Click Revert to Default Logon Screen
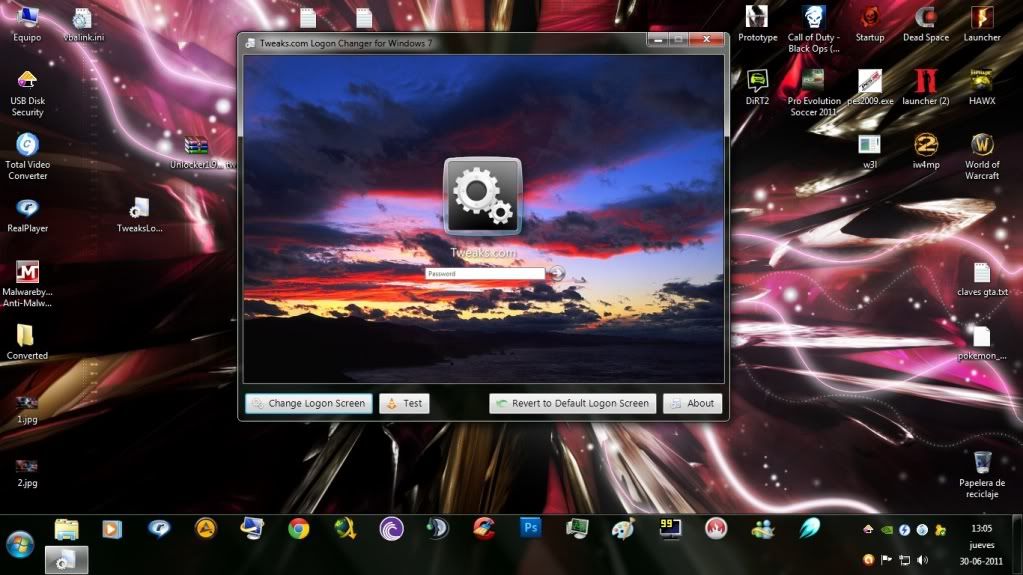 tap(572, 403)
